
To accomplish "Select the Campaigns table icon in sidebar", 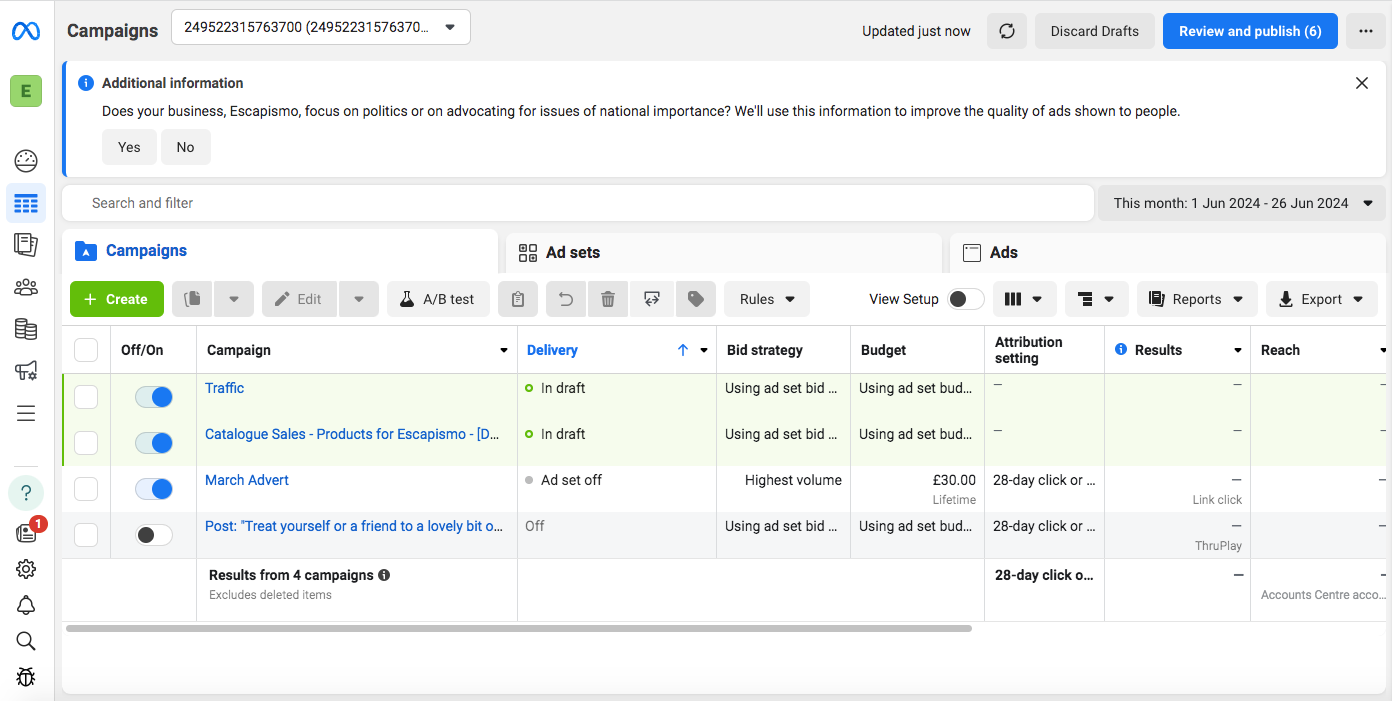I will click(26, 202).
